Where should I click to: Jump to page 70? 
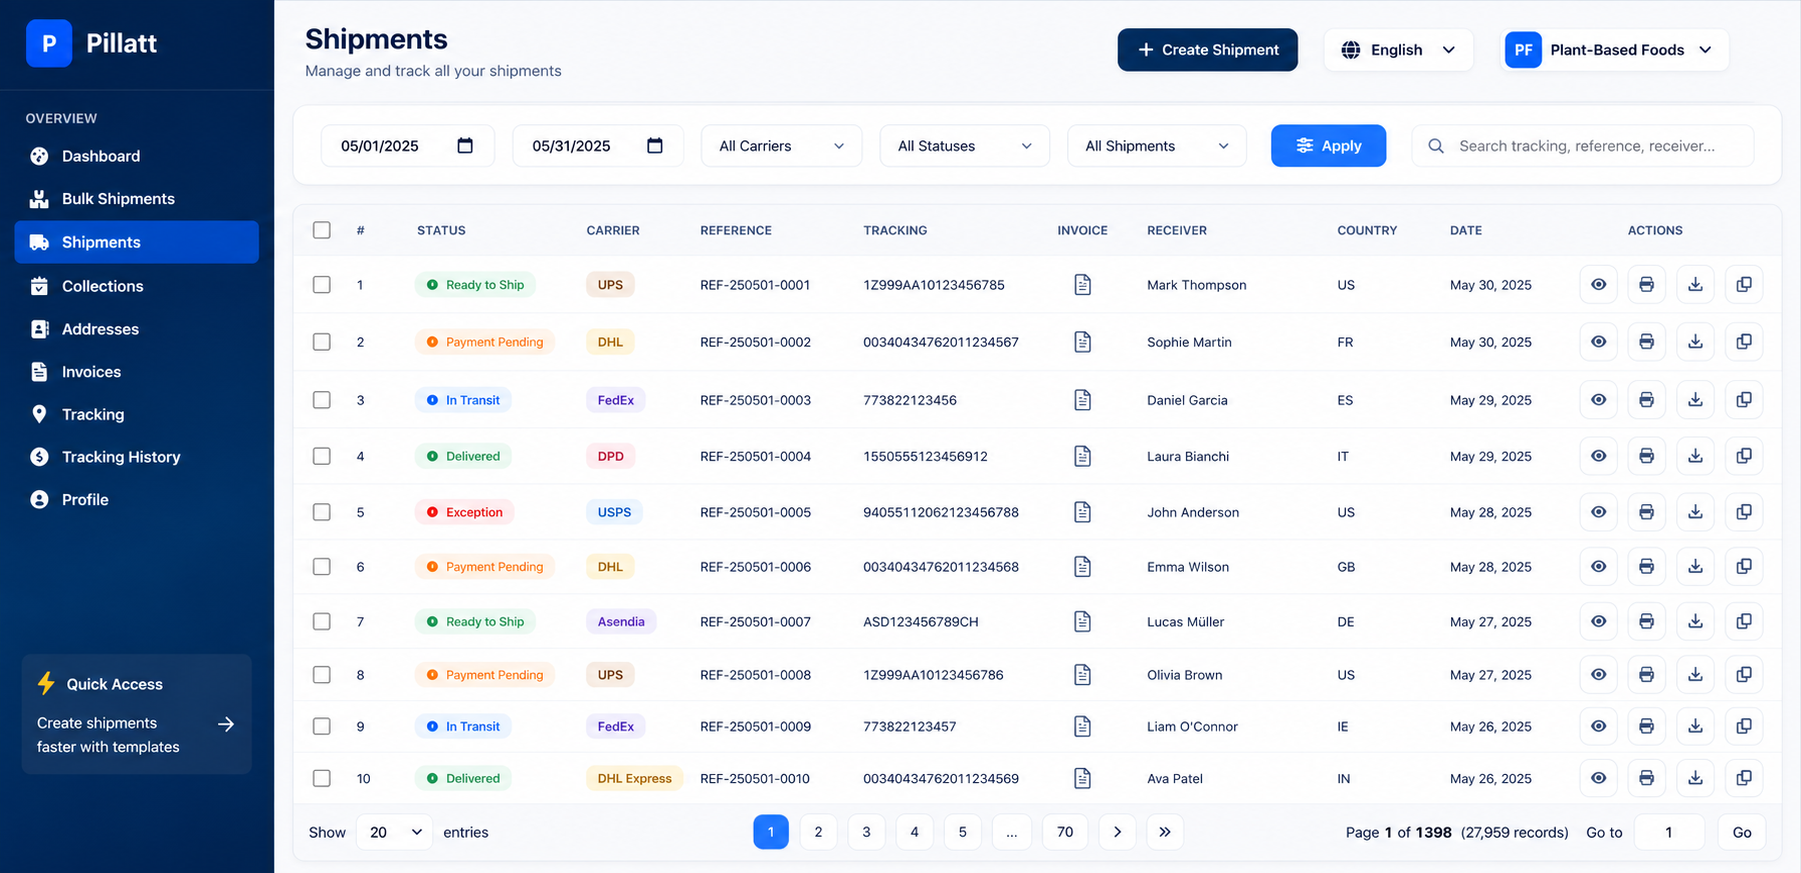tap(1065, 832)
